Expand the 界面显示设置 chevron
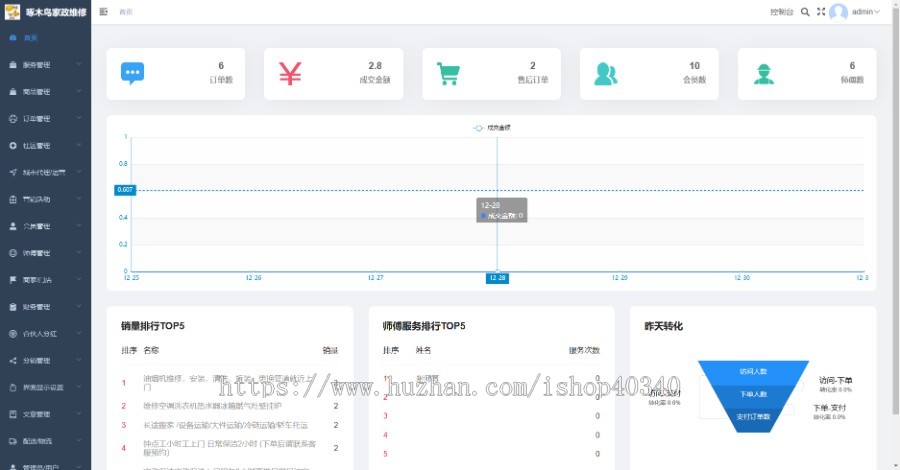900x470 pixels. [x=79, y=387]
